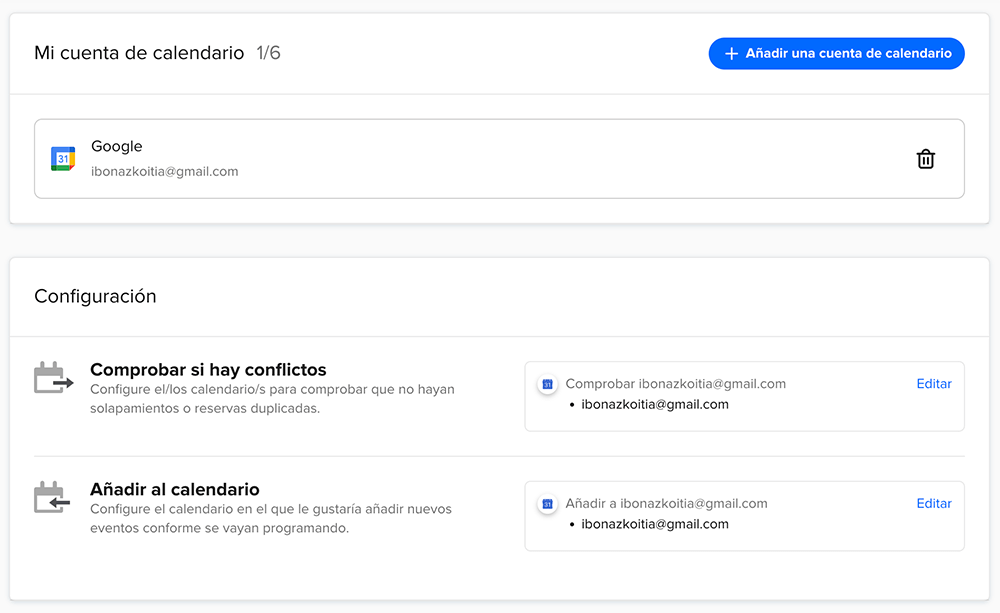Click the Añadir a ibonazkoitia@gmail.com label
The width and height of the screenshot is (1000, 613).
point(666,504)
